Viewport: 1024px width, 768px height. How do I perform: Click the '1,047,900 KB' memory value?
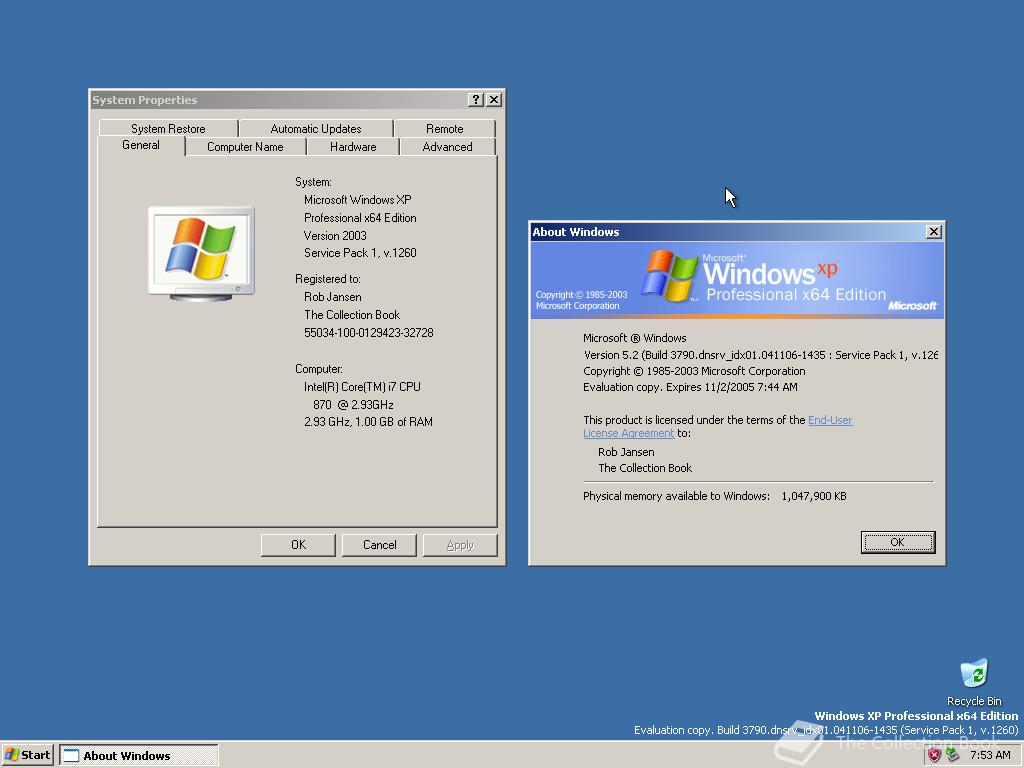pos(814,496)
